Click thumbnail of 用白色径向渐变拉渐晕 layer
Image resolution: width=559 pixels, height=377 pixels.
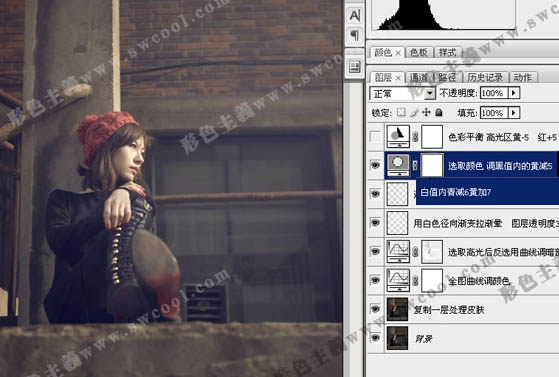click(x=398, y=223)
